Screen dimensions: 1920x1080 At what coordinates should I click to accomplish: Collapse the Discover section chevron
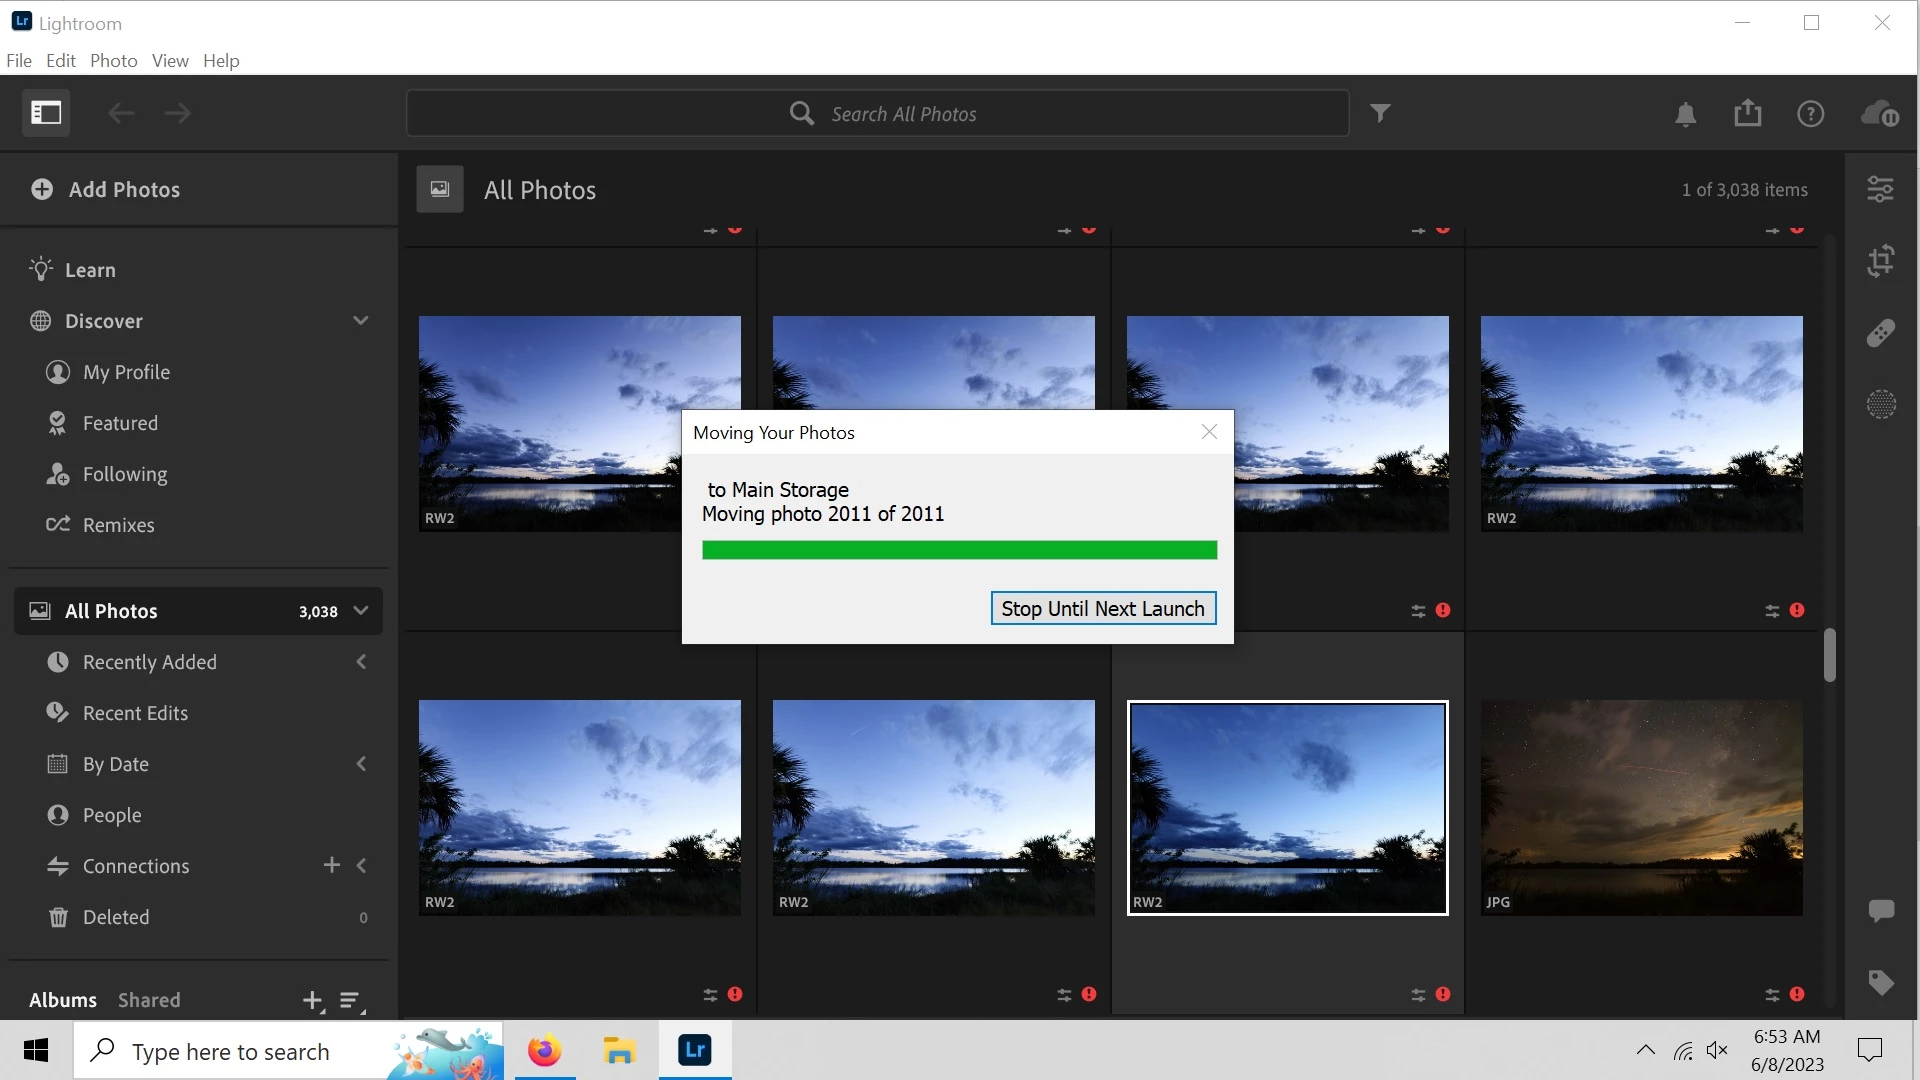coord(361,321)
